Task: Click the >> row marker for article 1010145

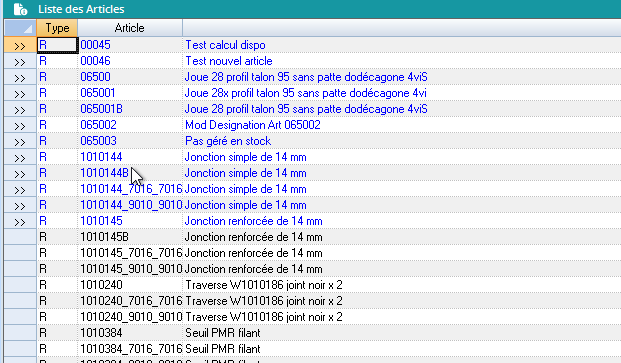Action: (x=20, y=221)
